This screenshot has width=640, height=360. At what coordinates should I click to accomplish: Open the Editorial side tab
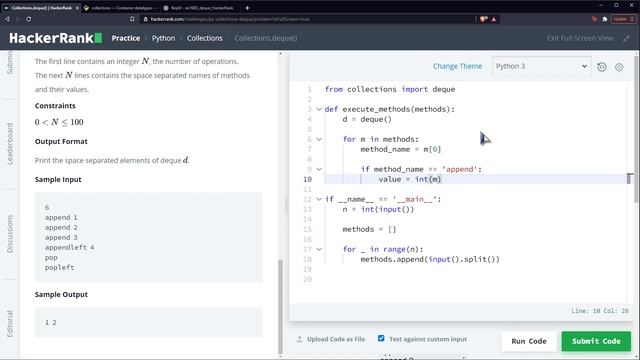pos(10,324)
